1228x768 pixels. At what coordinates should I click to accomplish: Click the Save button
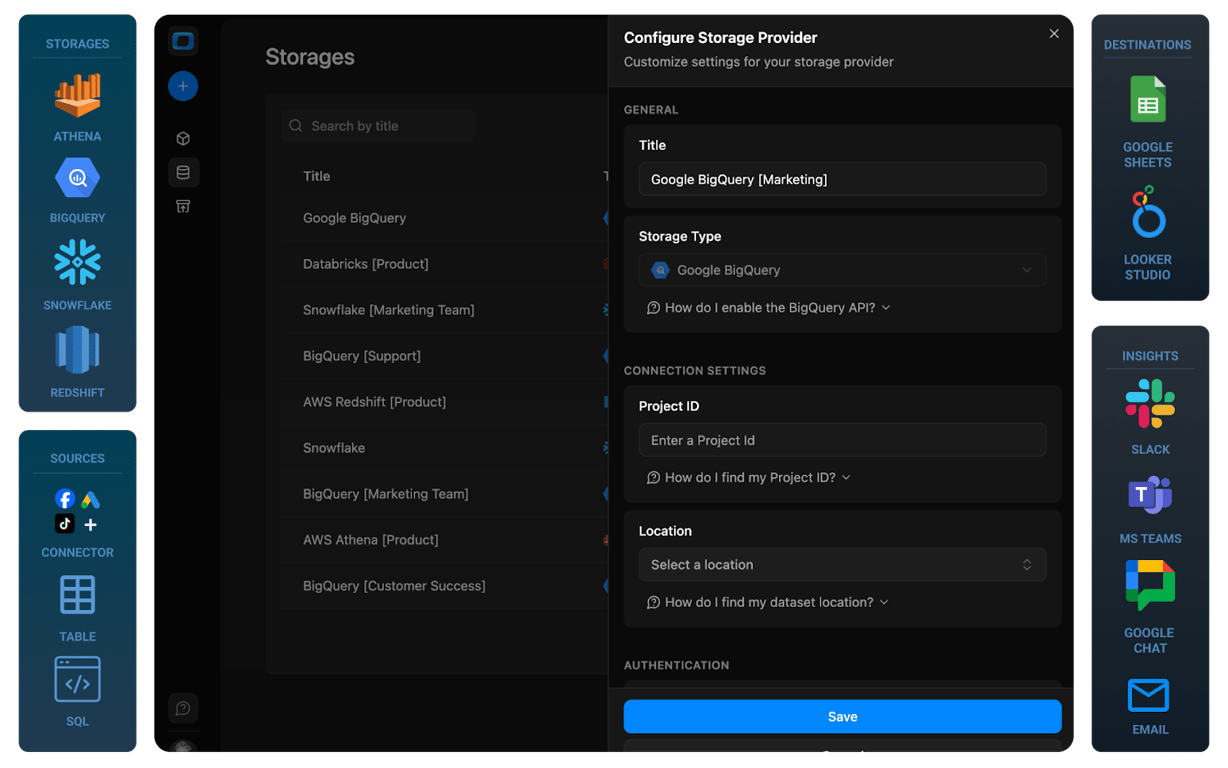click(842, 717)
